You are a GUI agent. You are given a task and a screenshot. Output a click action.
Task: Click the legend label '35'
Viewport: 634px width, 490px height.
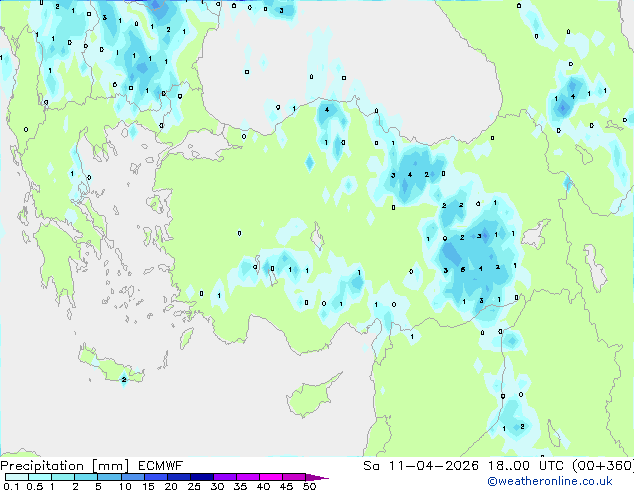click(x=240, y=486)
